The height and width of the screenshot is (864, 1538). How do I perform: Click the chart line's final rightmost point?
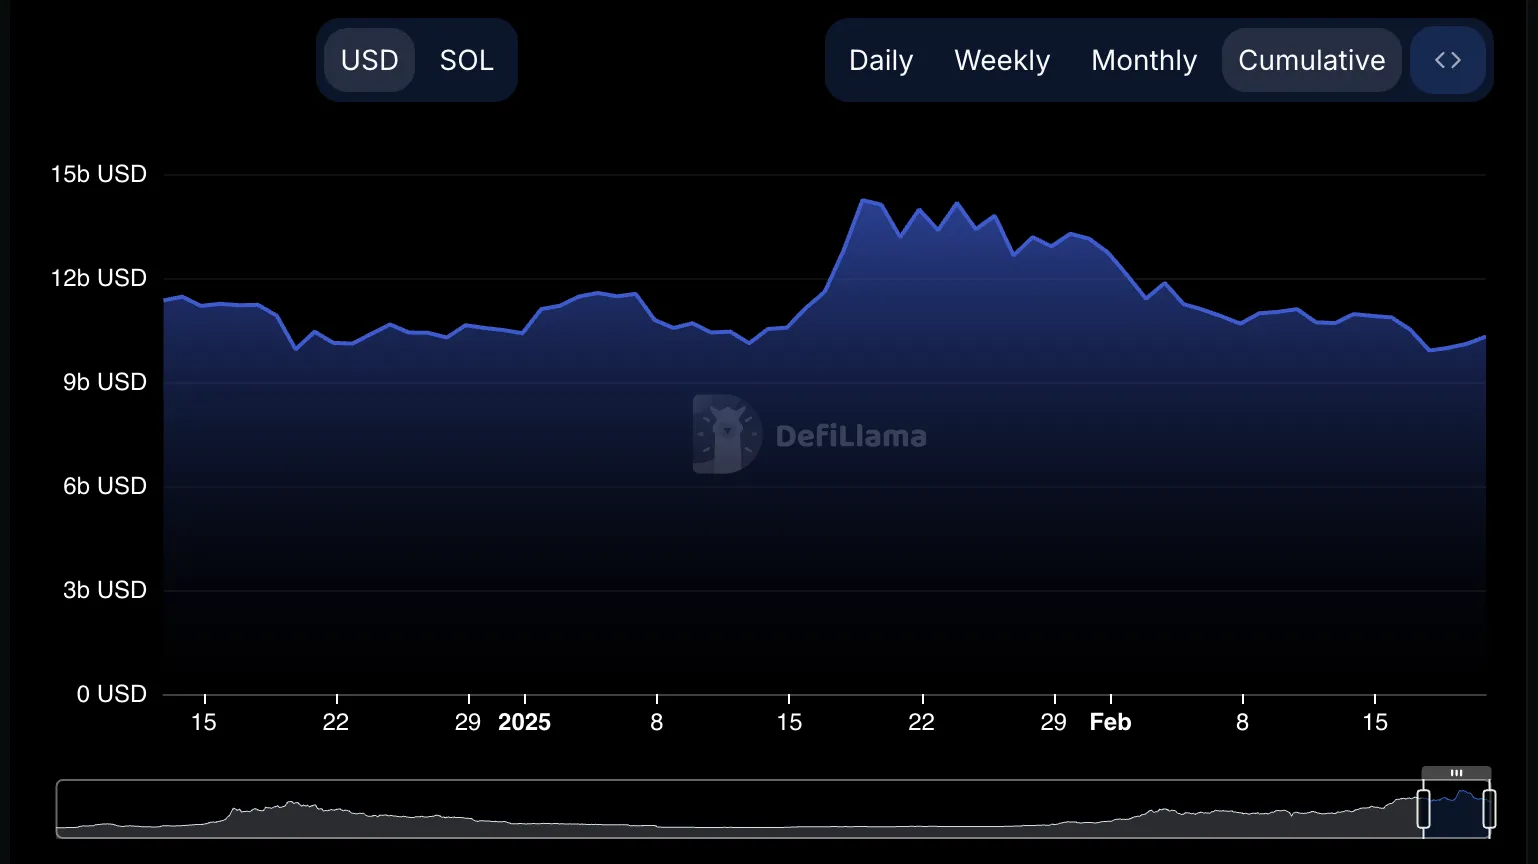[x=1485, y=337]
